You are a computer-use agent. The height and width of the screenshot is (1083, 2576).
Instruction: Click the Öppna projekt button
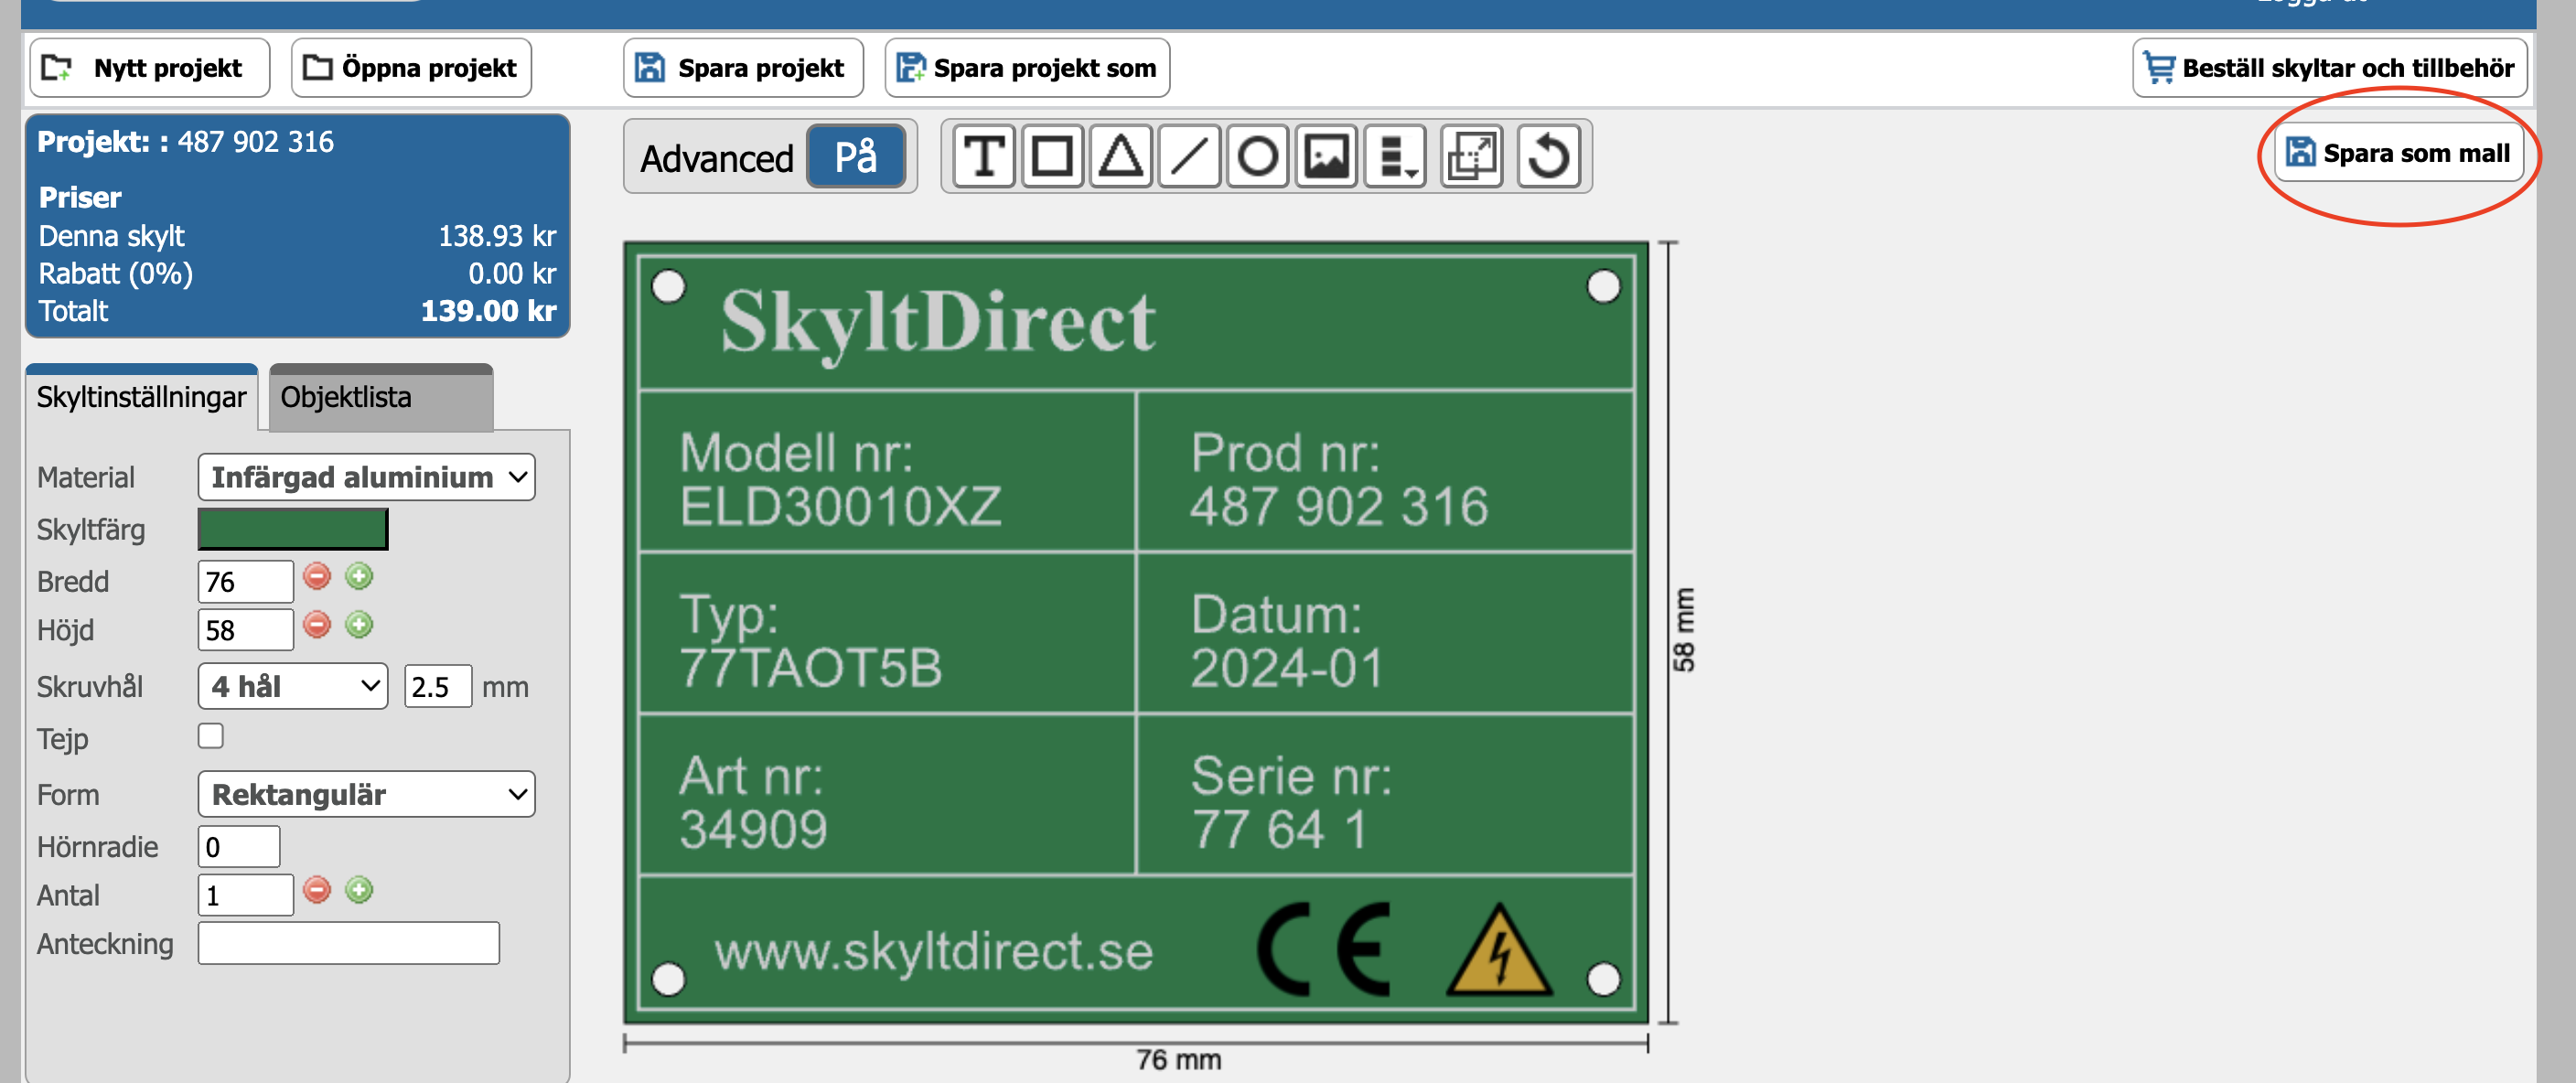point(411,68)
